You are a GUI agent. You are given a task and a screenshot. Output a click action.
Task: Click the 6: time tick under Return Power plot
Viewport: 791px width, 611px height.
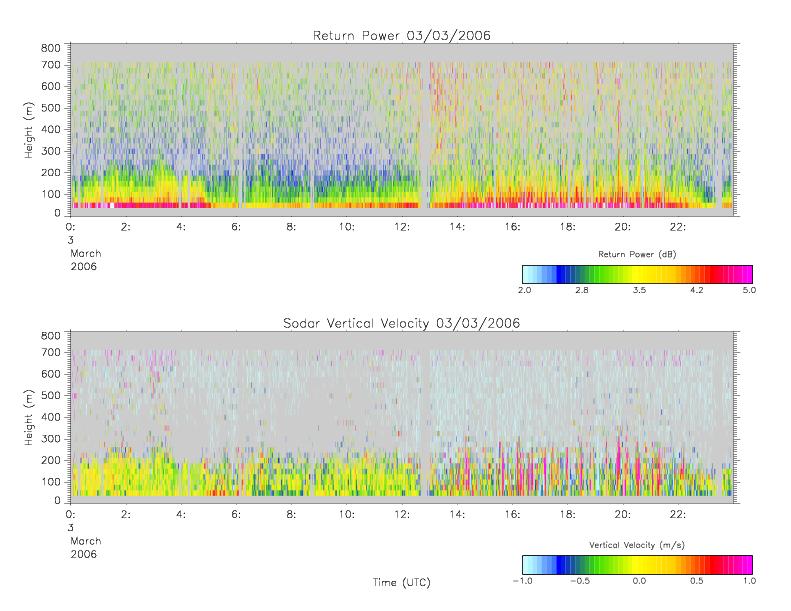click(236, 227)
